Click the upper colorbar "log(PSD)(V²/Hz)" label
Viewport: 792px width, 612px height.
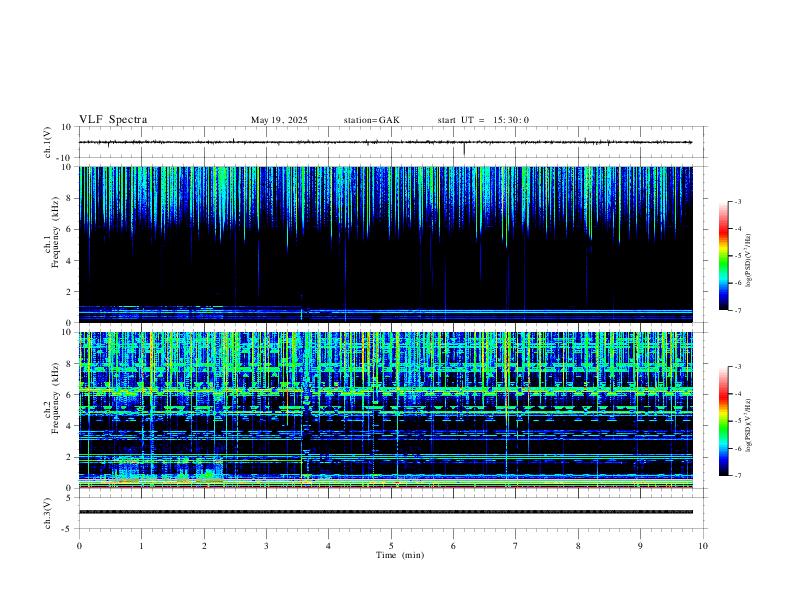pyautogui.click(x=748, y=261)
